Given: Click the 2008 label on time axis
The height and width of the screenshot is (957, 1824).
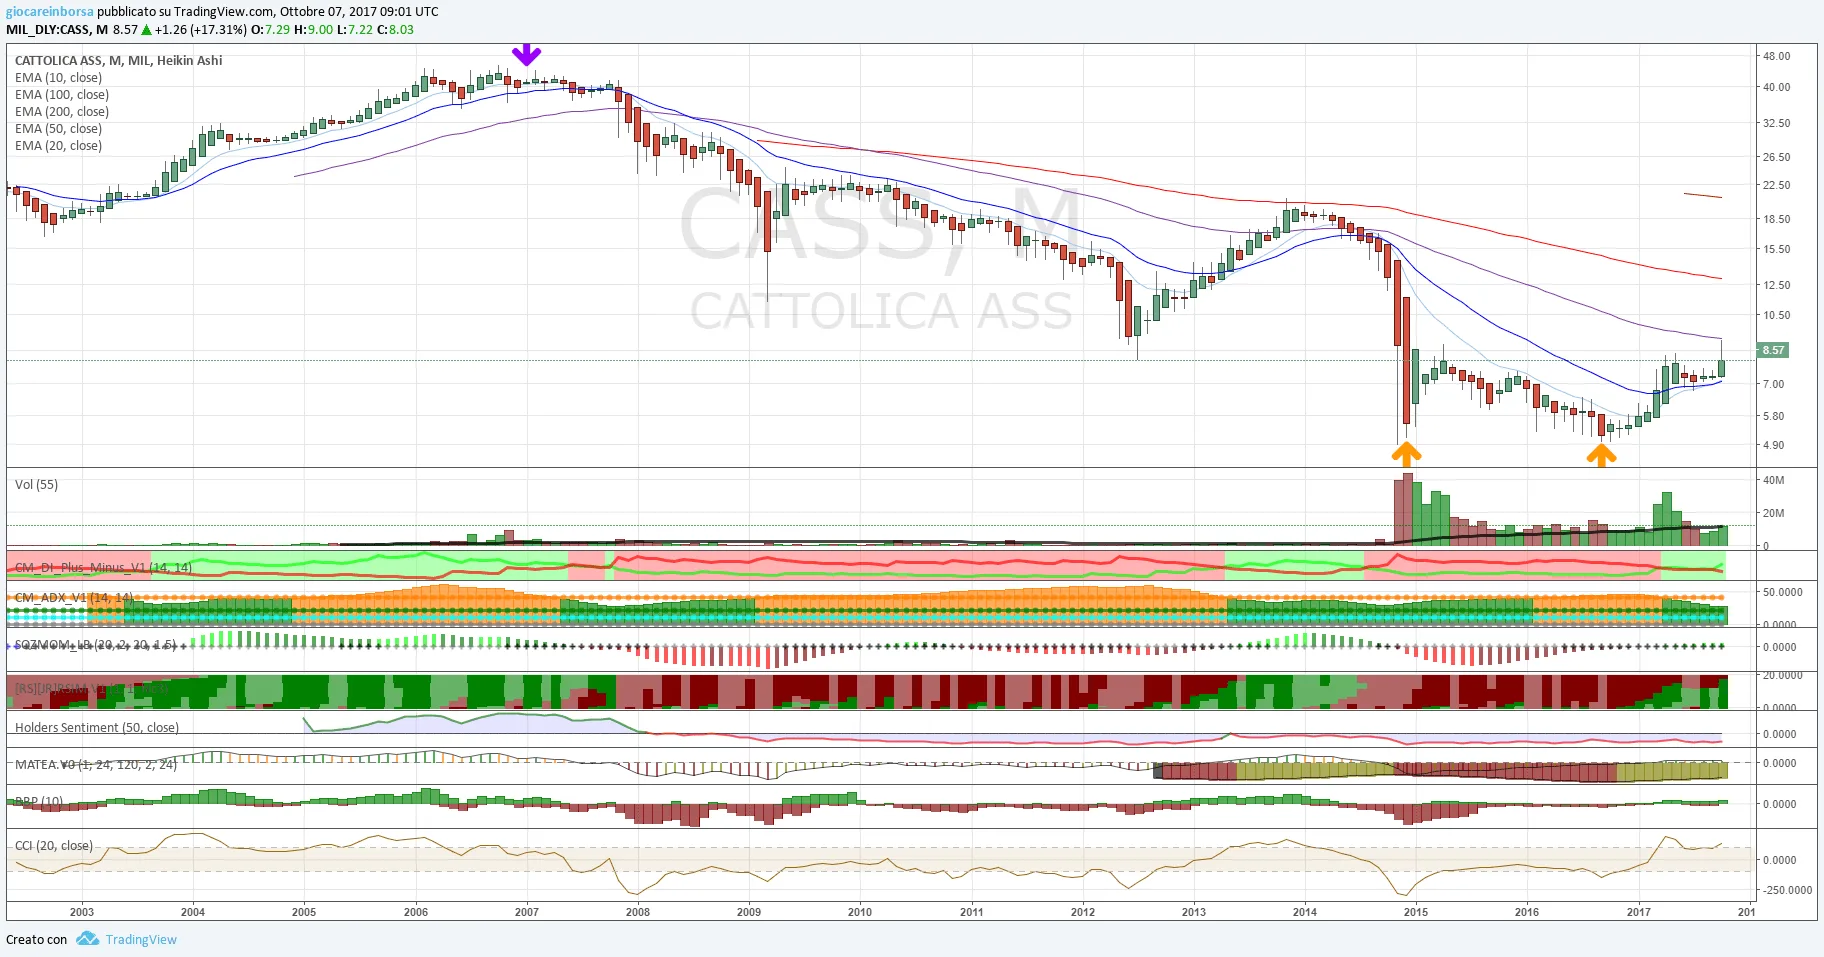Looking at the screenshot, I should click(637, 912).
